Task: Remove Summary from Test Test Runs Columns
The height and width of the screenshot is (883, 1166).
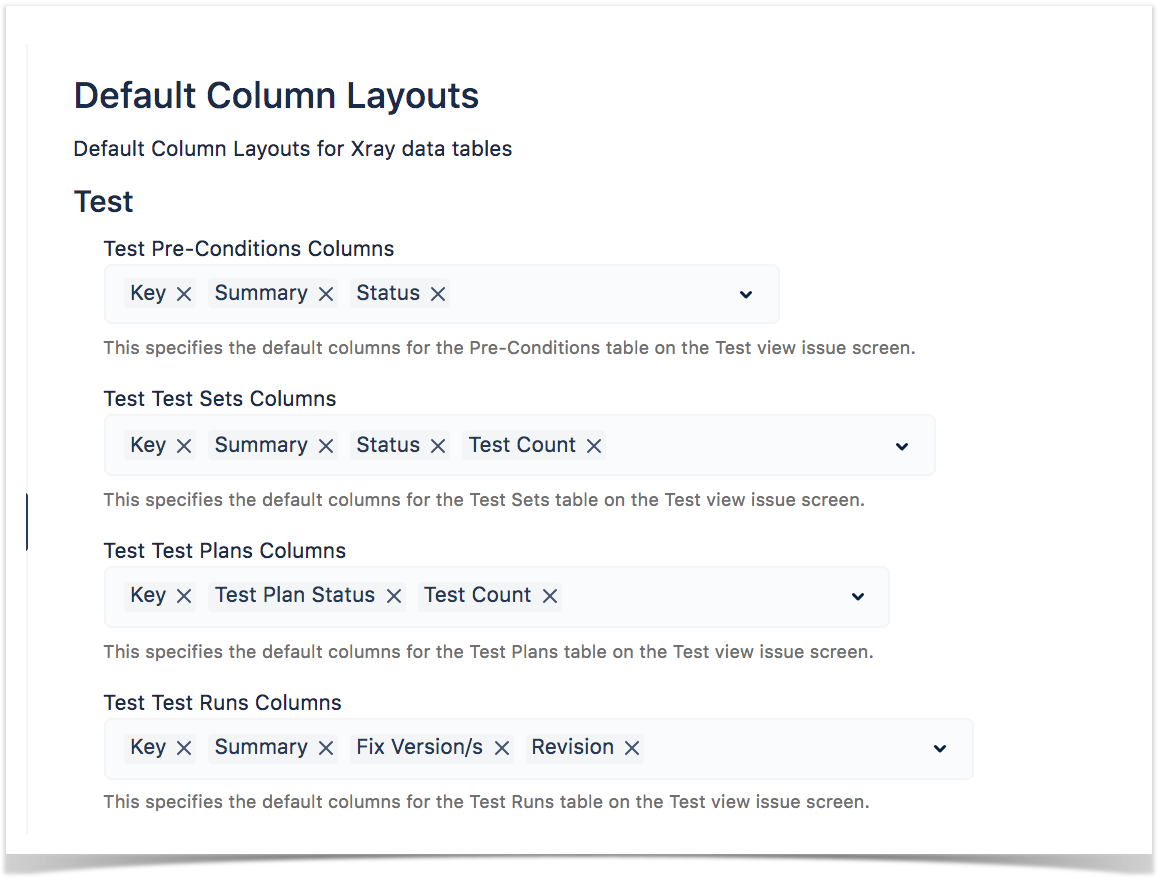Action: [x=326, y=748]
